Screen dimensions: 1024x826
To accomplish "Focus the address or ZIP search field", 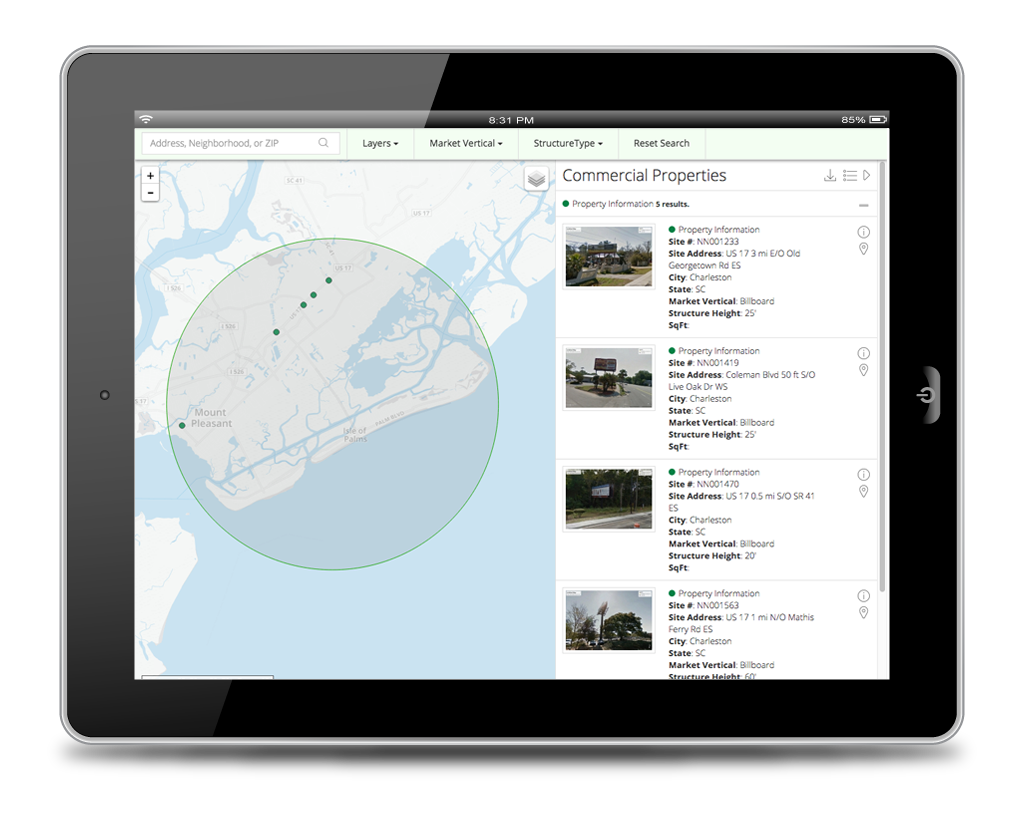I will click(x=240, y=143).
